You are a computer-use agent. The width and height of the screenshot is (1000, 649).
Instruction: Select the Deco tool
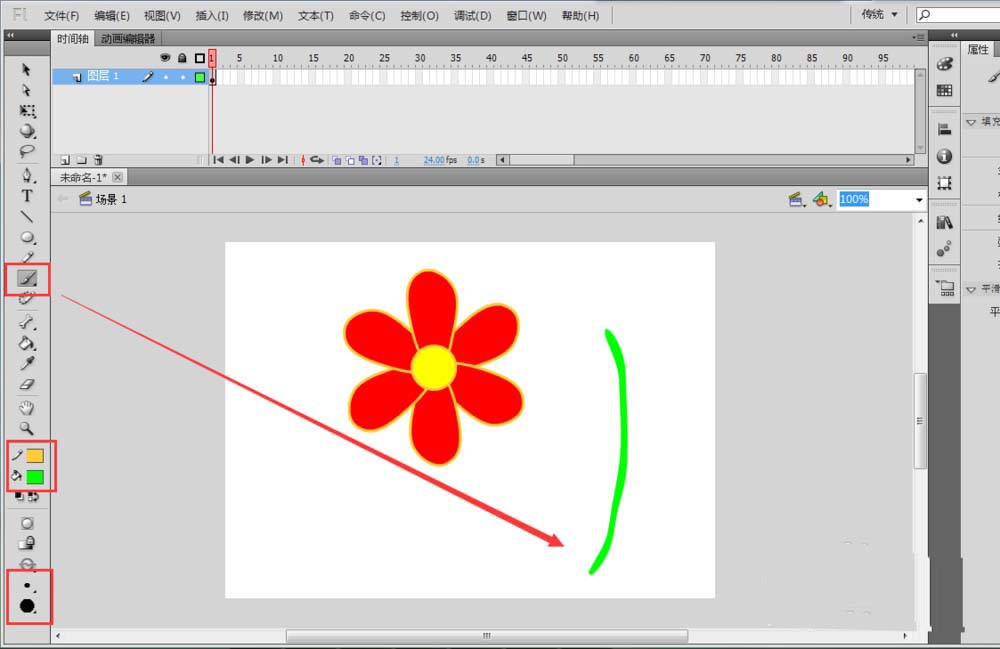pyautogui.click(x=27, y=298)
